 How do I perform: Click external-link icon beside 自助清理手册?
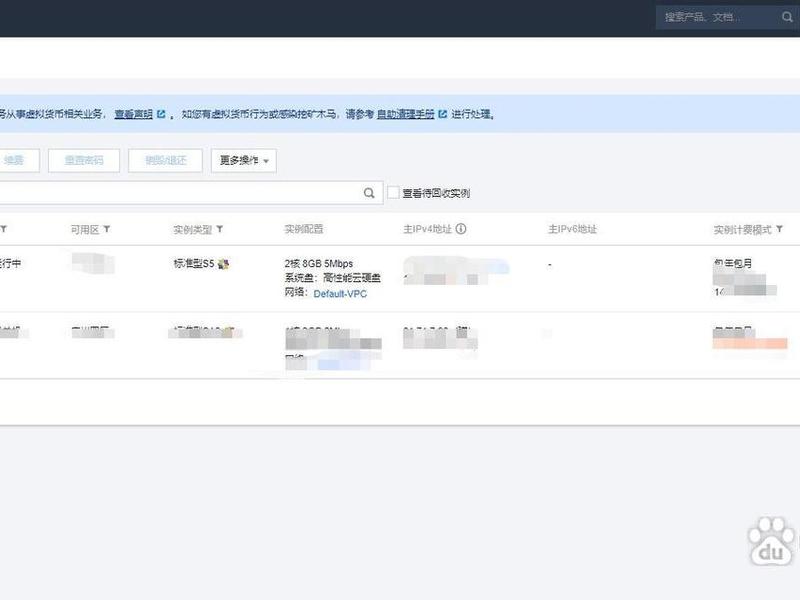(x=442, y=114)
